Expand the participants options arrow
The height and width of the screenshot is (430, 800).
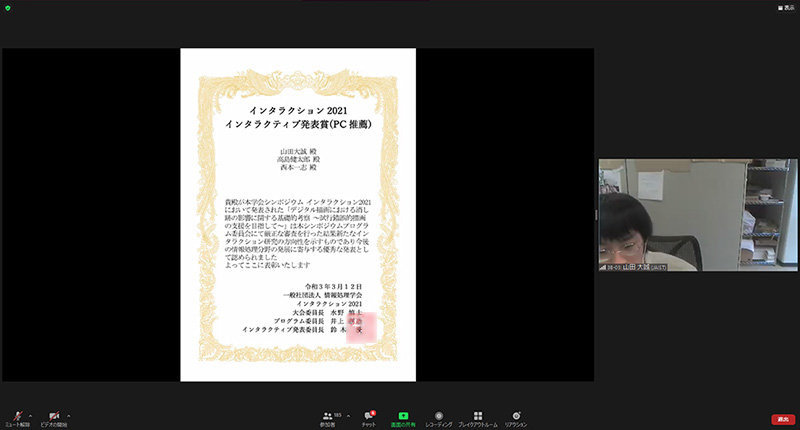tap(348, 416)
